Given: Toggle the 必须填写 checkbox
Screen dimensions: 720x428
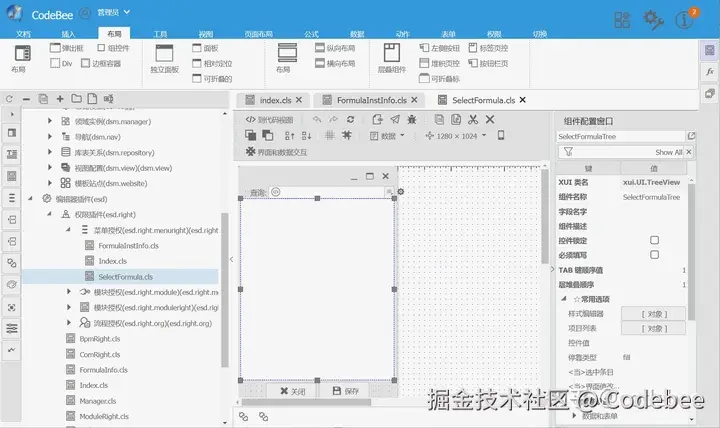Looking at the screenshot, I should tap(654, 255).
